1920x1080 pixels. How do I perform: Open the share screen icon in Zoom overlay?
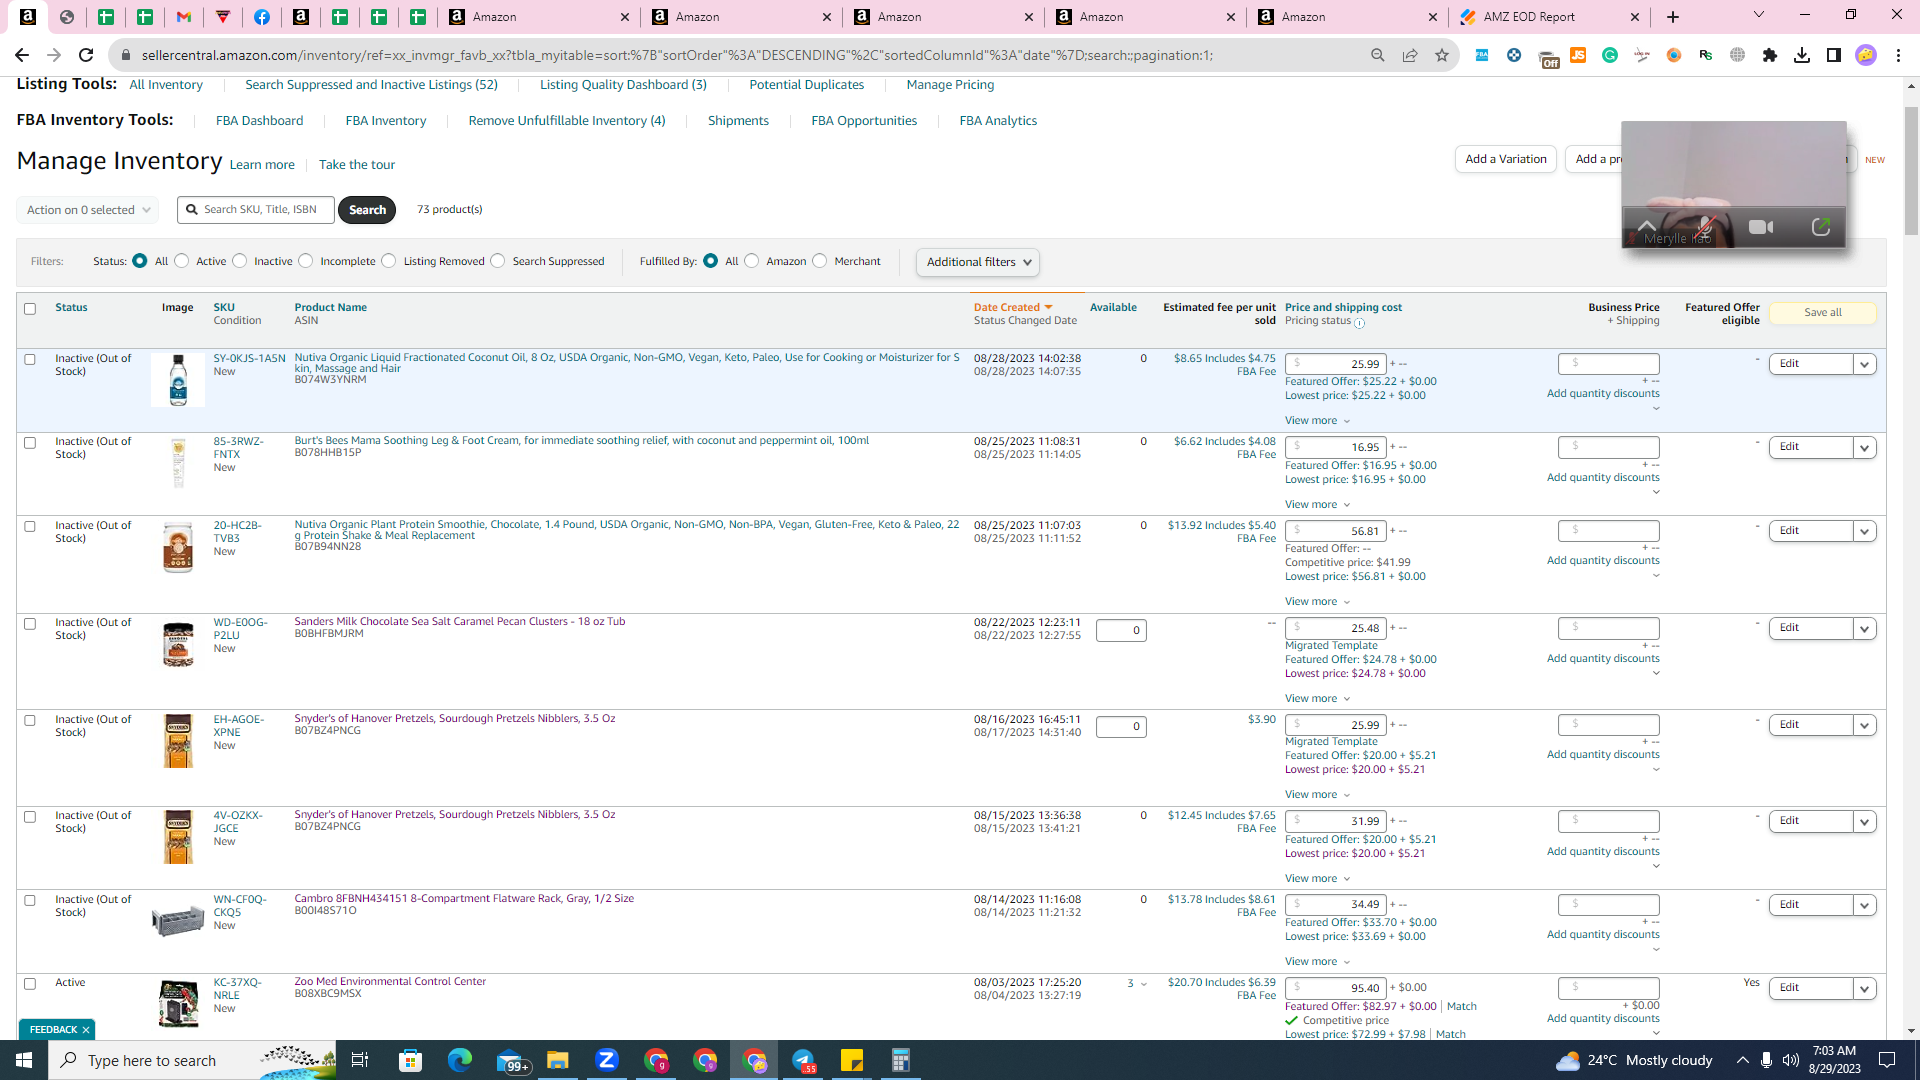pos(1821,227)
